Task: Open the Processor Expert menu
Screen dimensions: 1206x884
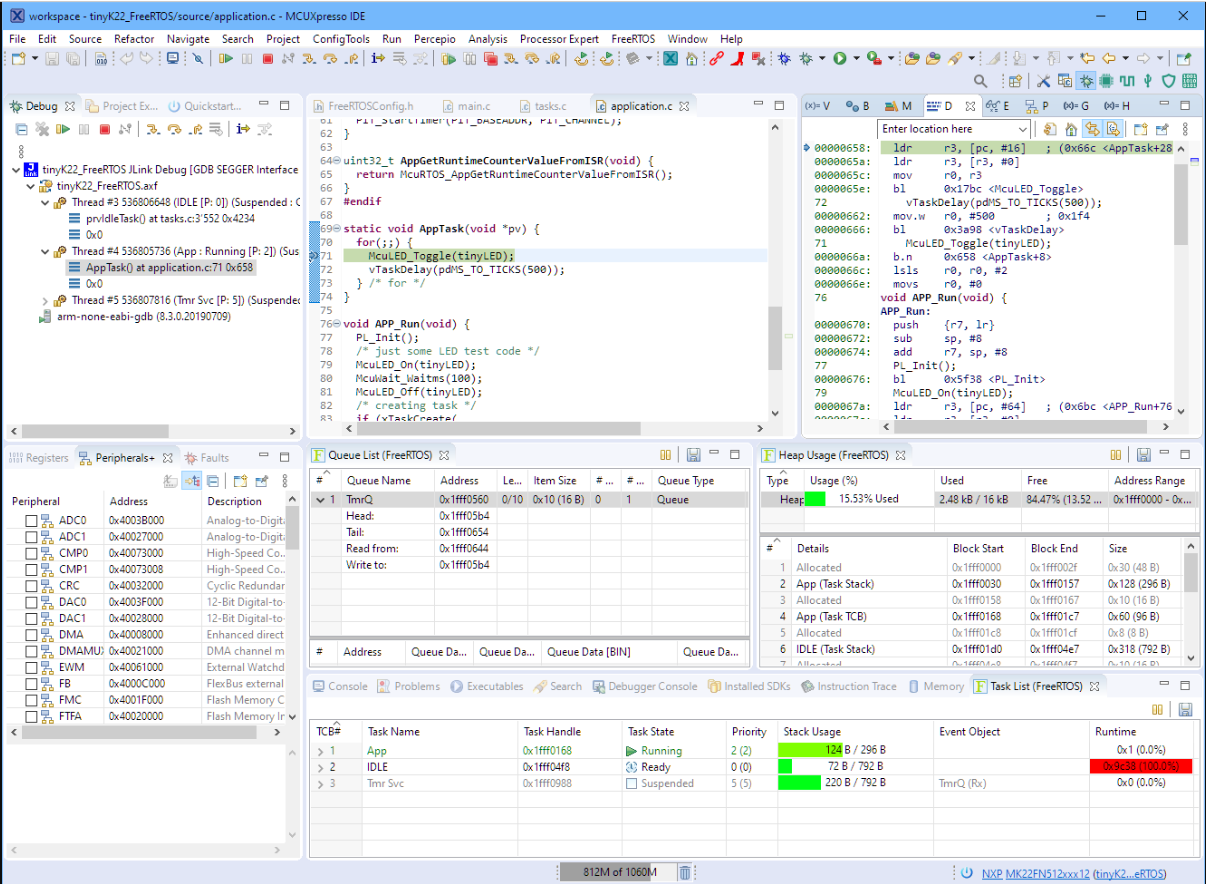Action: 560,39
